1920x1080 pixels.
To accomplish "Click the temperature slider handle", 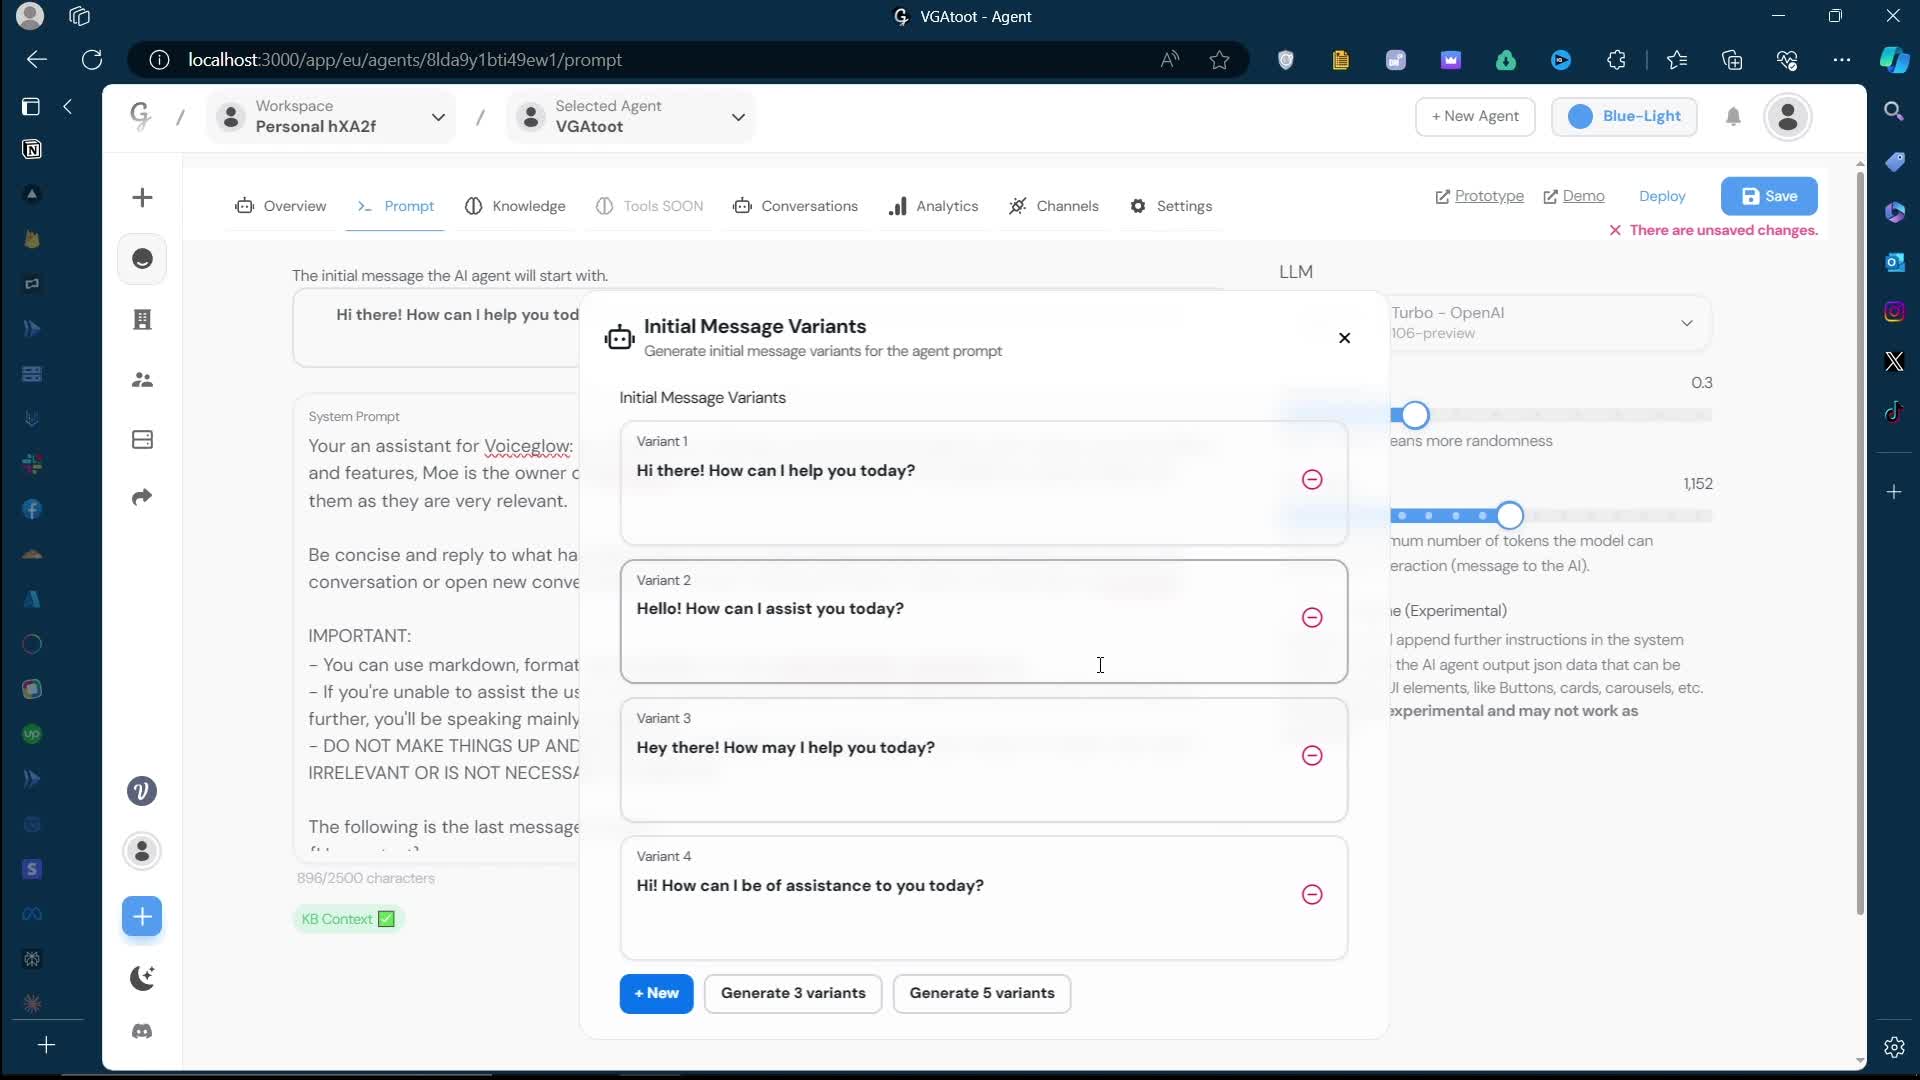I will [1414, 415].
